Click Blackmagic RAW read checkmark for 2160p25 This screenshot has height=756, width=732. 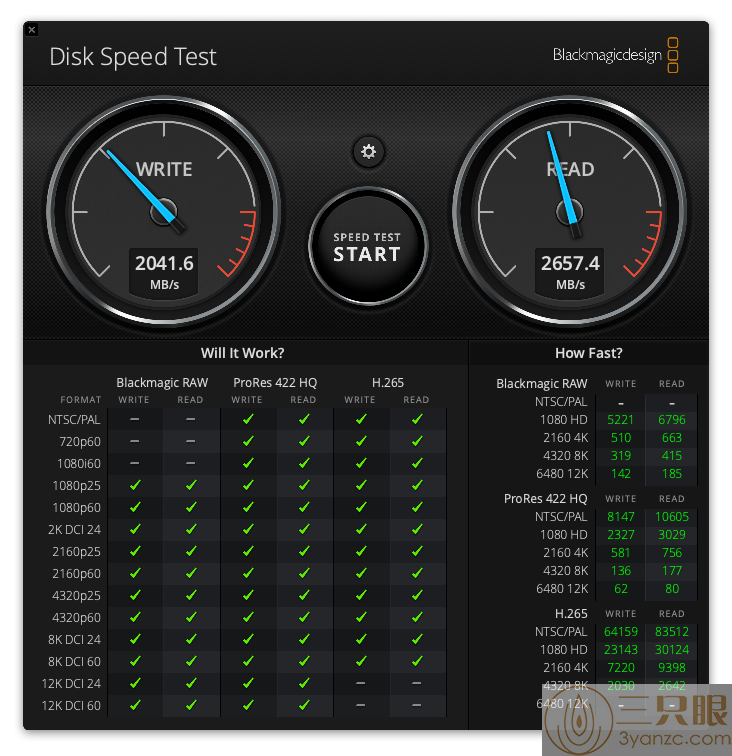pyautogui.click(x=191, y=551)
